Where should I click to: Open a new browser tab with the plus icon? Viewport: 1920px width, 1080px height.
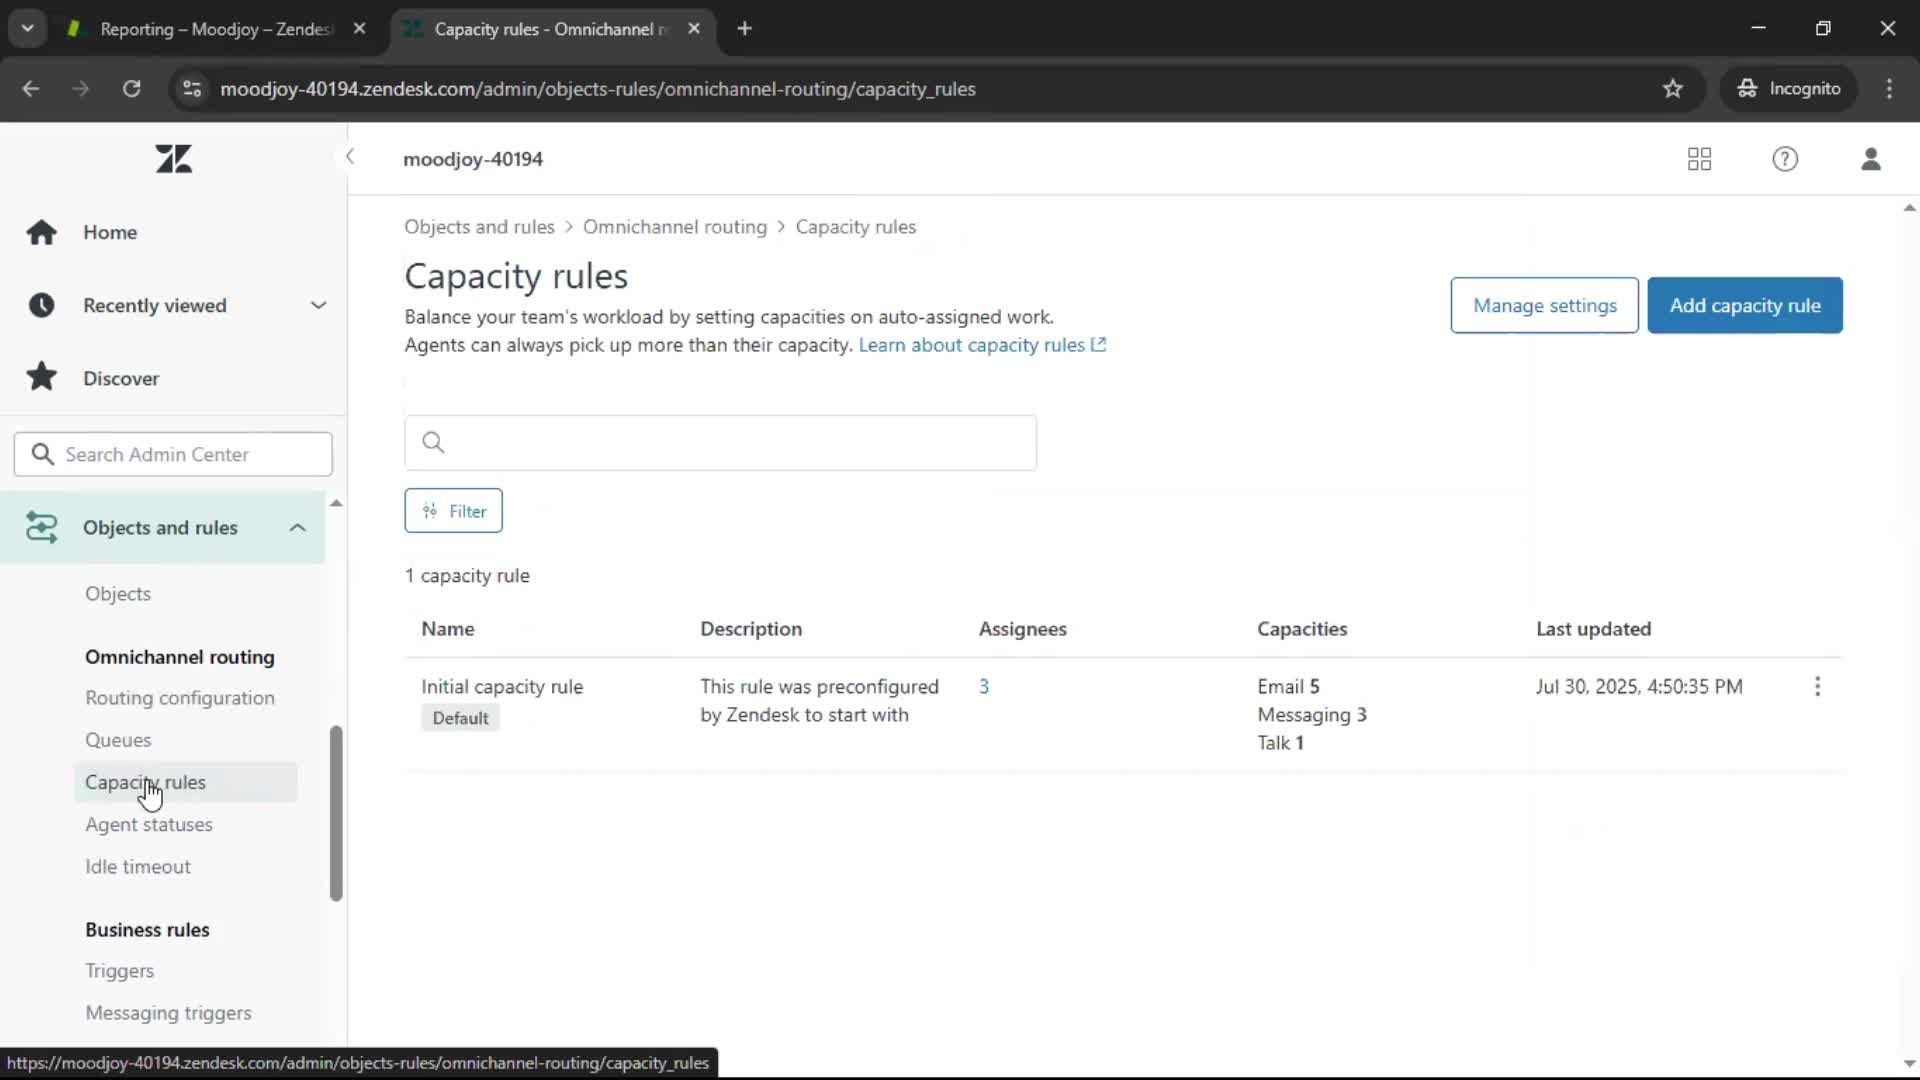click(744, 29)
